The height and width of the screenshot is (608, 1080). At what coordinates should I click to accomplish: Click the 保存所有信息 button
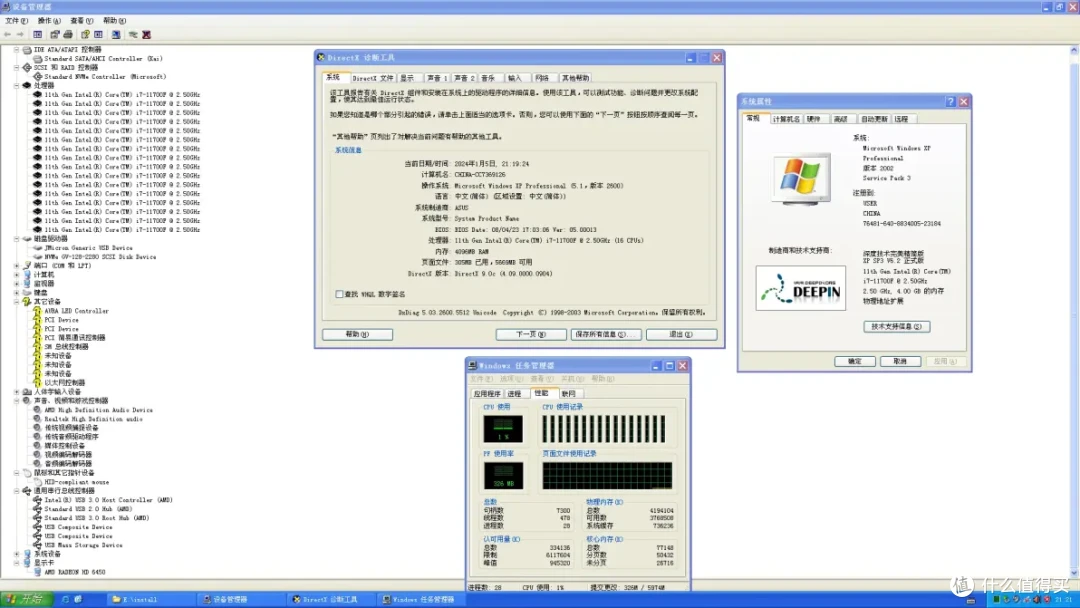605,335
